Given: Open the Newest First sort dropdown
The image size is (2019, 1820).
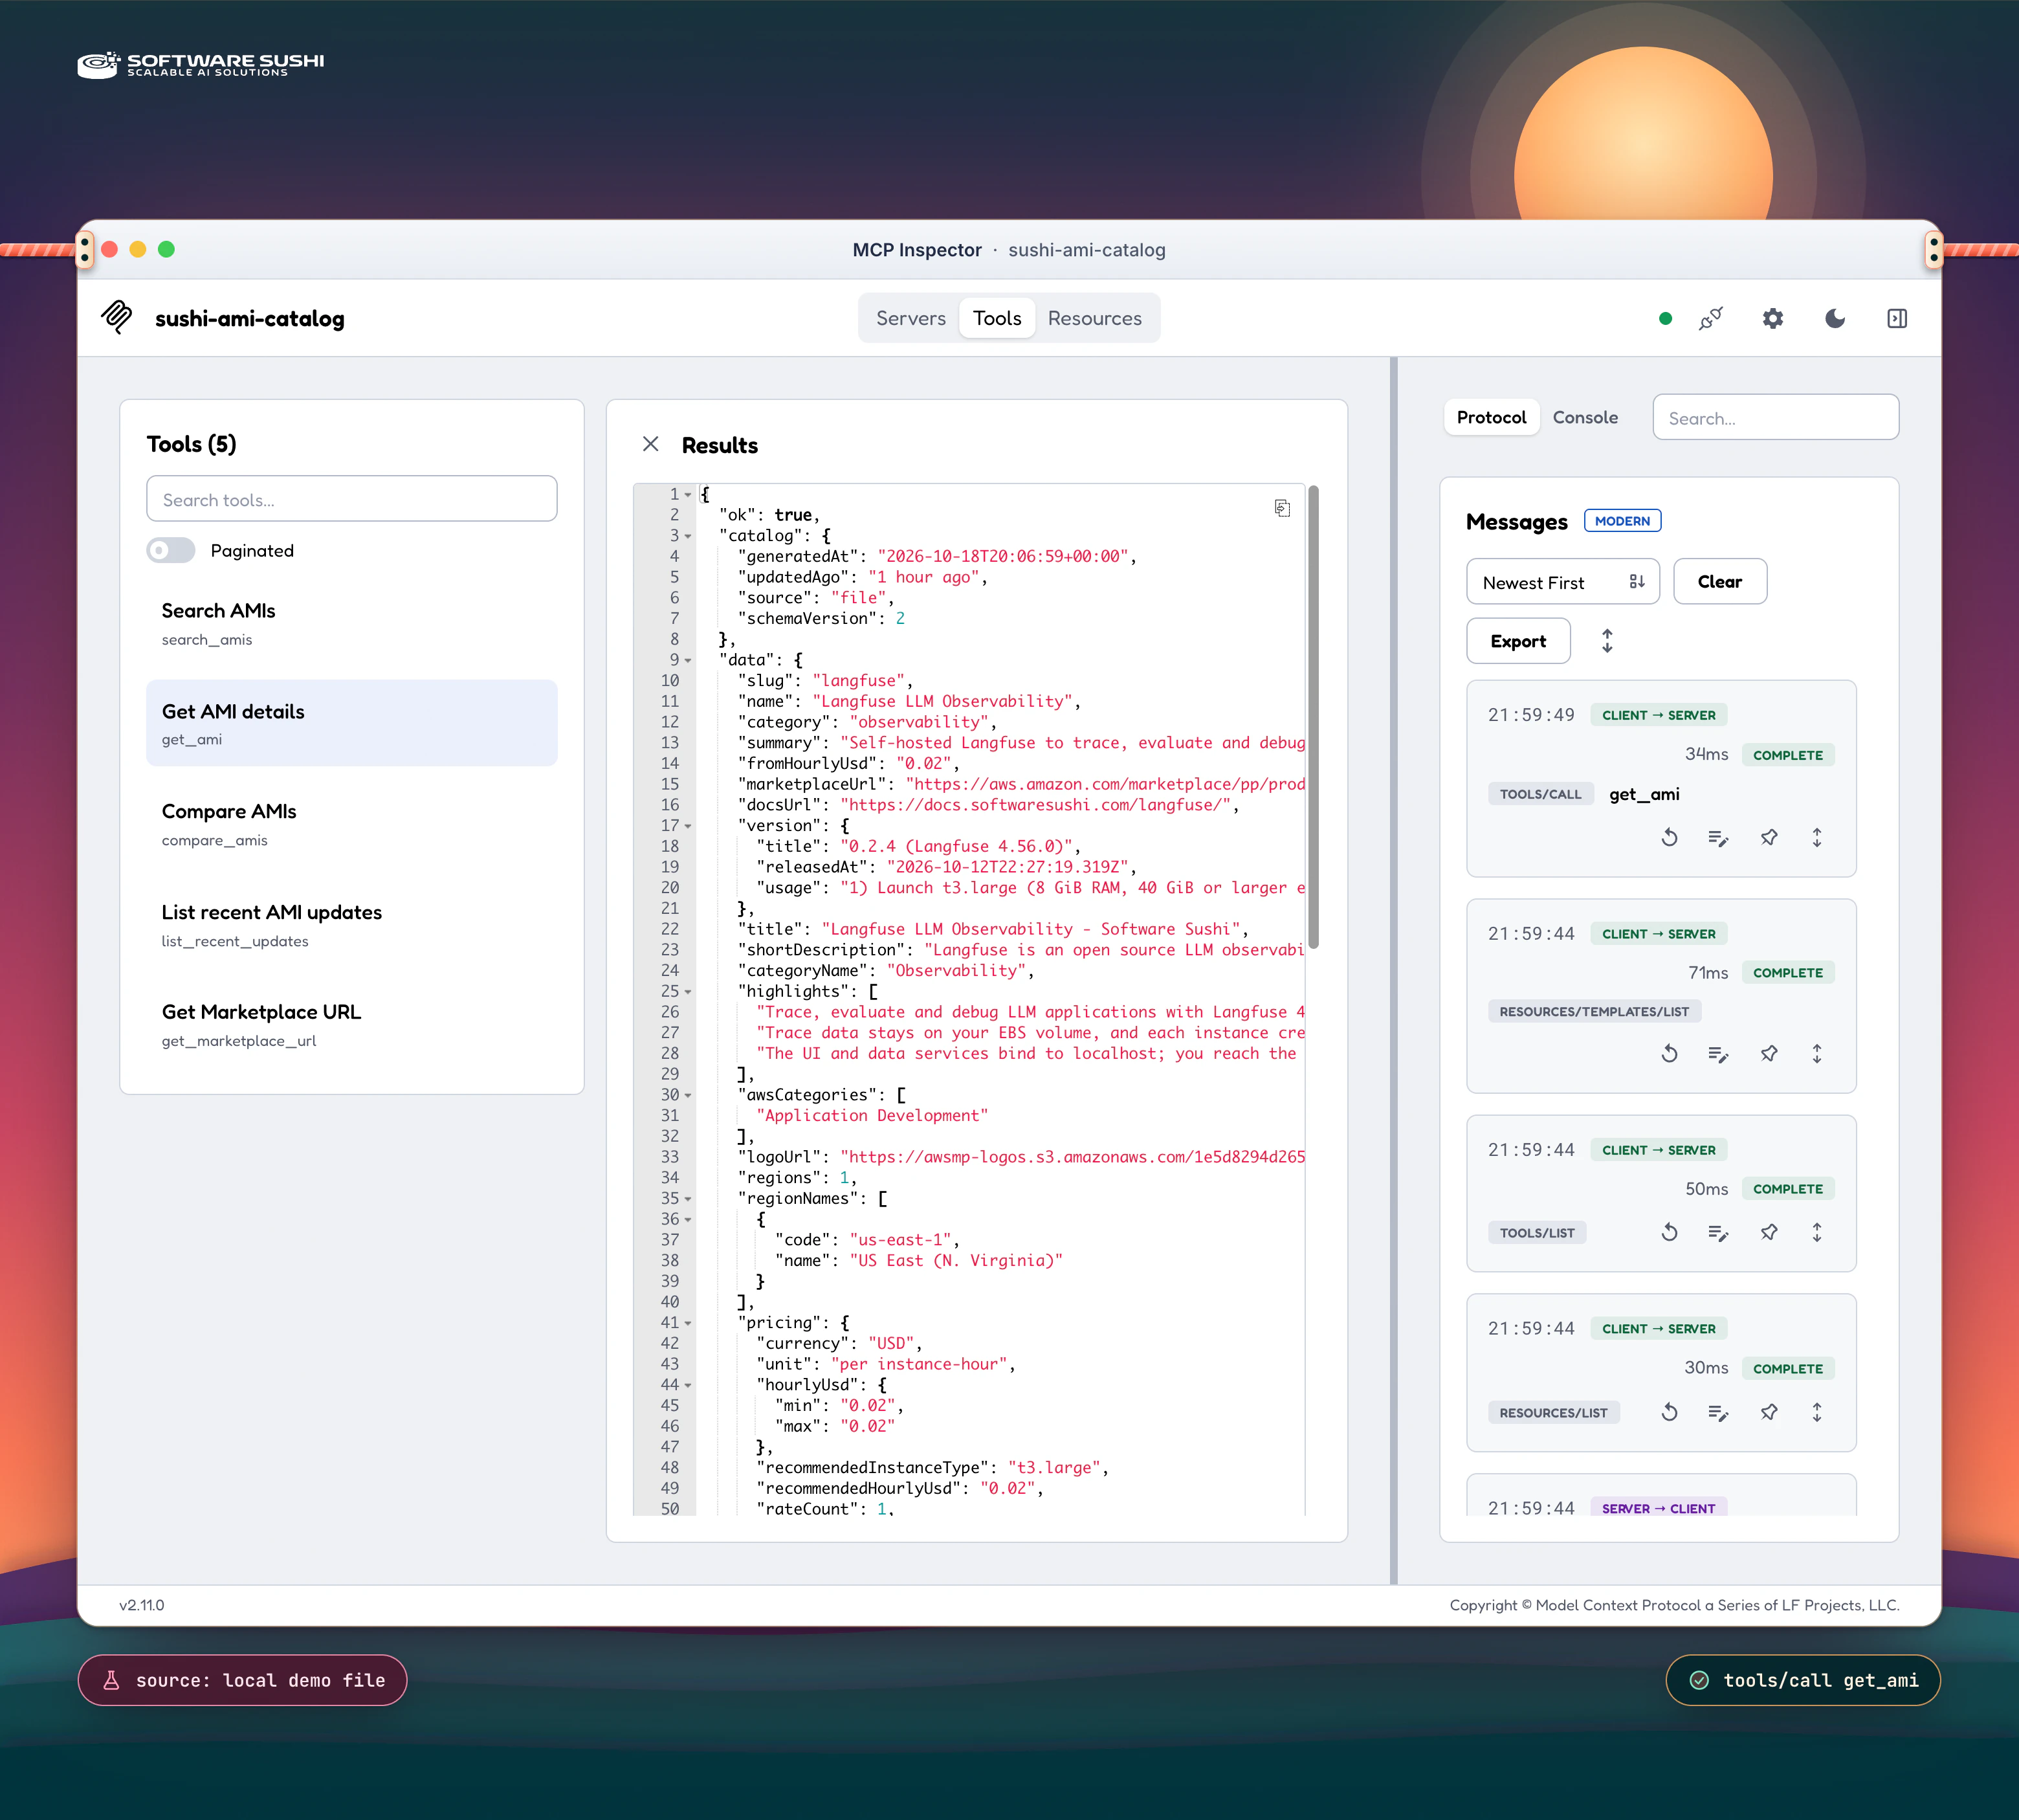Looking at the screenshot, I should point(1562,582).
